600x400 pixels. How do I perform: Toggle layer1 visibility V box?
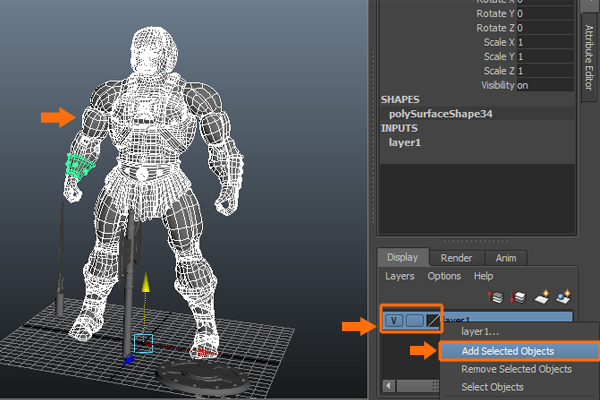click(x=393, y=321)
